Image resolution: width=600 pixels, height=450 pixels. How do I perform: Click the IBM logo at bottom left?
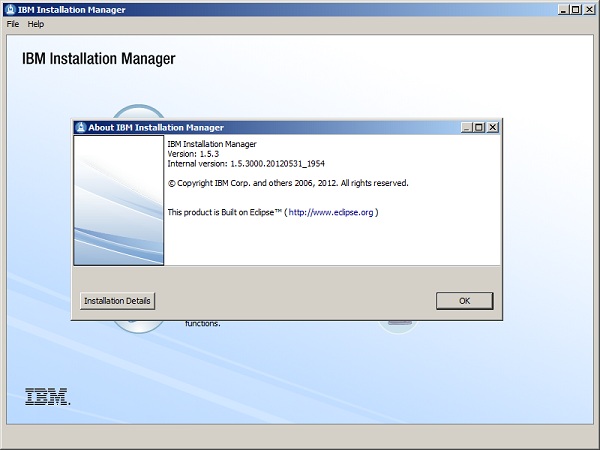point(48,396)
